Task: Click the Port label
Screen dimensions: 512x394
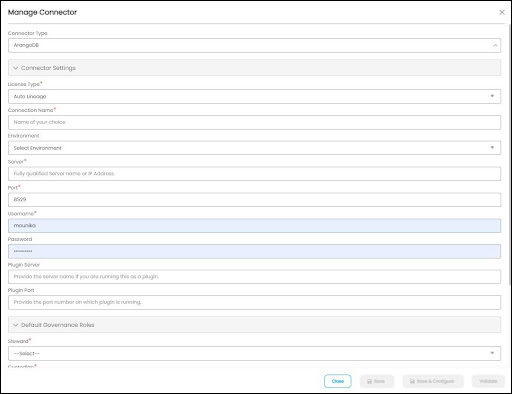Action: click(x=13, y=188)
